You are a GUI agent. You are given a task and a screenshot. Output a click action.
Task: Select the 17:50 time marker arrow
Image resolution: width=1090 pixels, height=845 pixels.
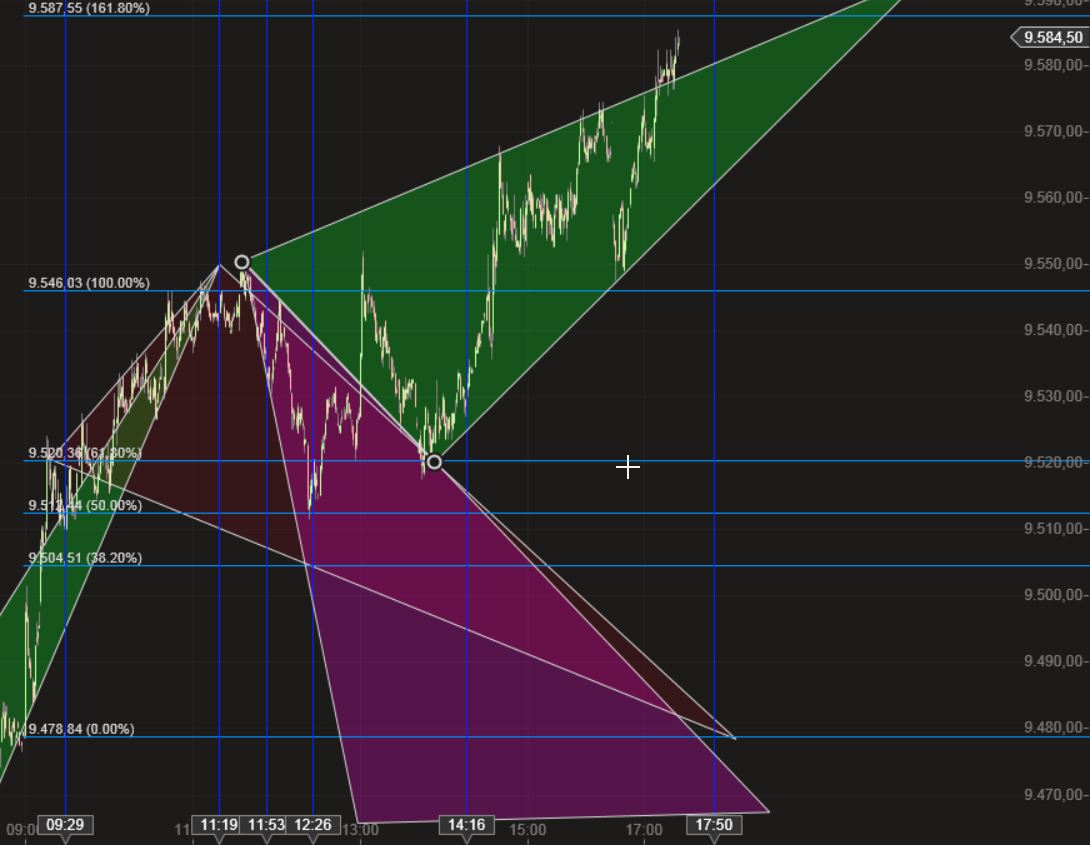(x=712, y=840)
